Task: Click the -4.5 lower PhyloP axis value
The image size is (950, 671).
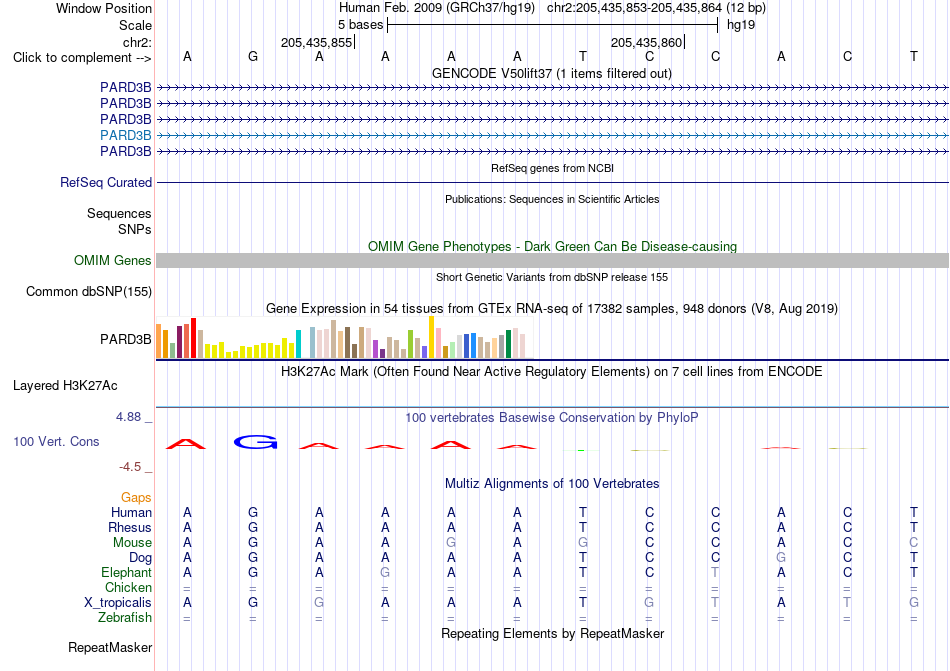Action: 130,466
